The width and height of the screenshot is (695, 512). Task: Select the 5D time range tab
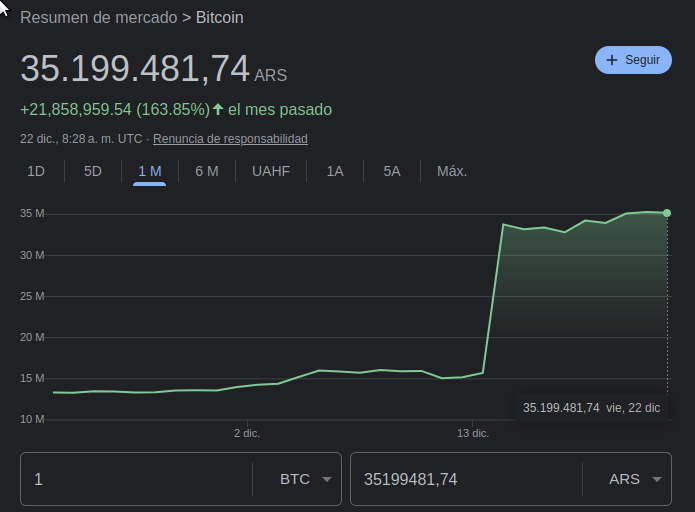(x=93, y=172)
